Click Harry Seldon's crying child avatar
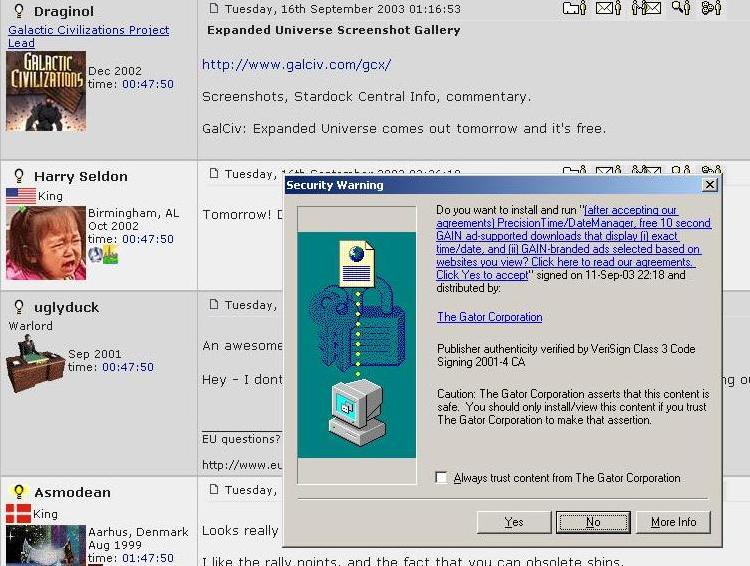The width and height of the screenshot is (750, 566). pos(46,242)
